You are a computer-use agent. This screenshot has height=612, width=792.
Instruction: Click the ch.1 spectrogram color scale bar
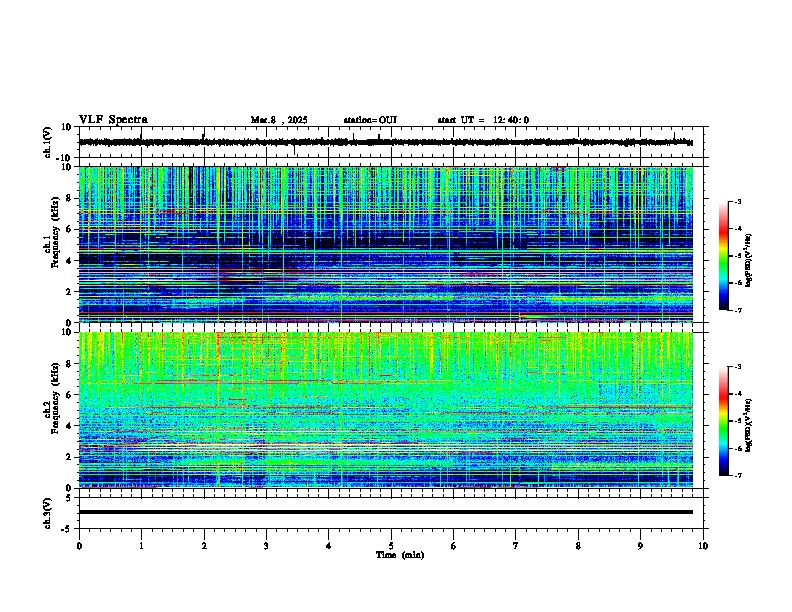[x=724, y=256]
